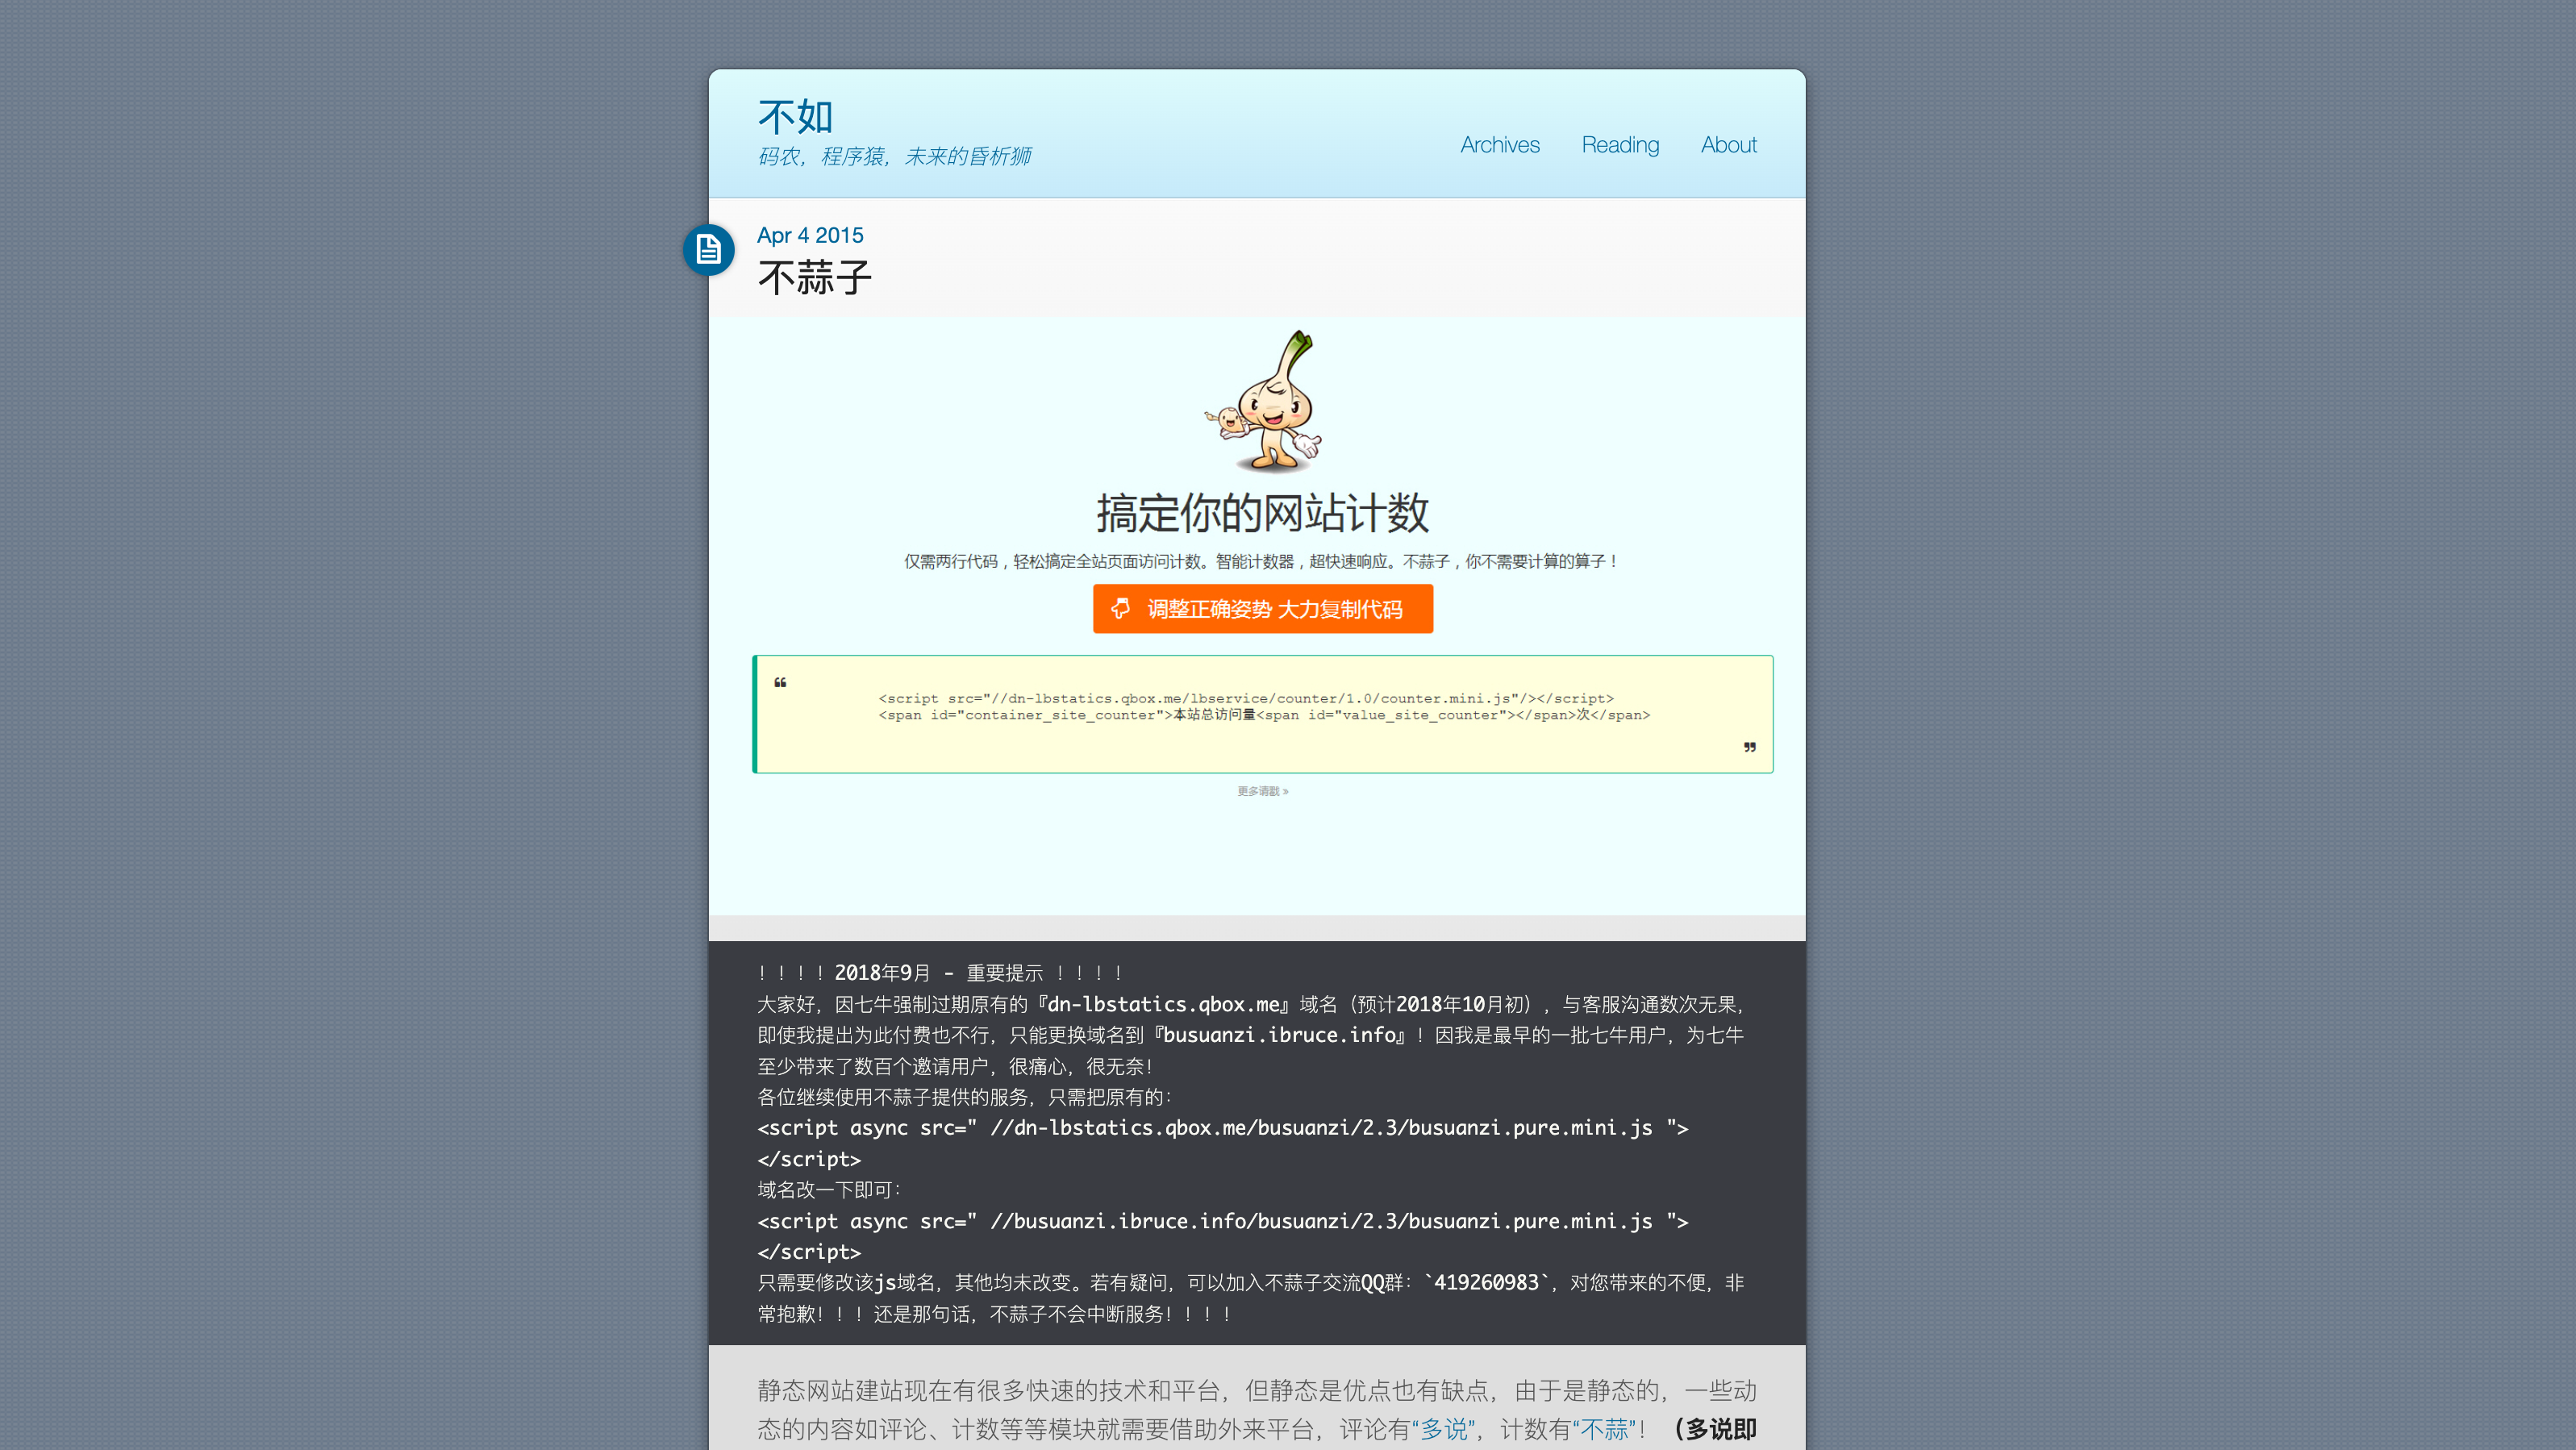This screenshot has width=2576, height=1450.
Task: Click the orange 调整正确姿势 大力复制代码 button
Action: (x=1263, y=608)
